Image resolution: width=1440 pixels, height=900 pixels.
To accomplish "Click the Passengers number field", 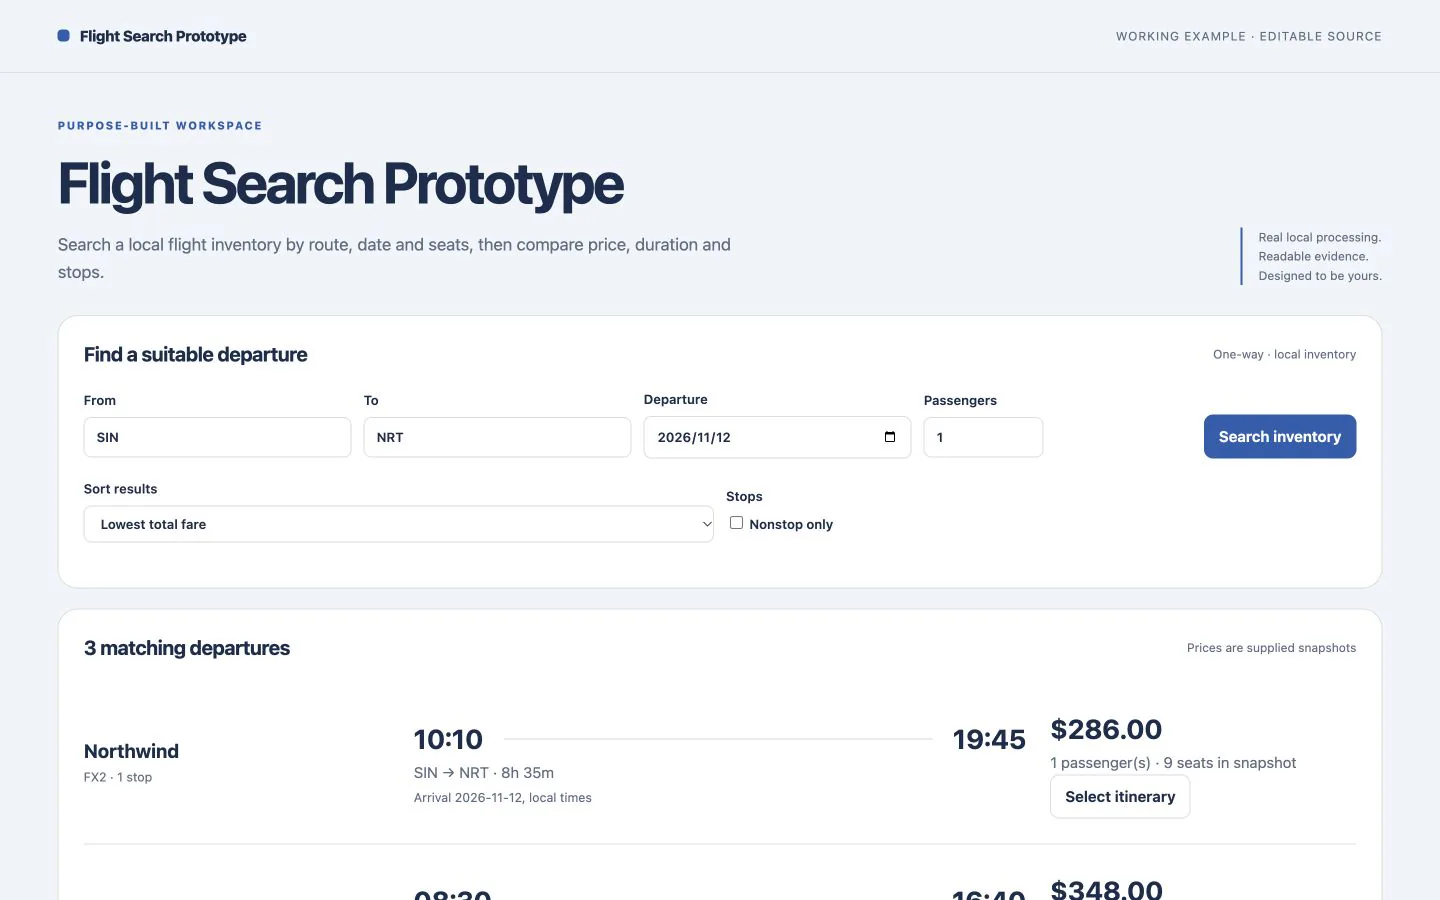I will coord(983,438).
